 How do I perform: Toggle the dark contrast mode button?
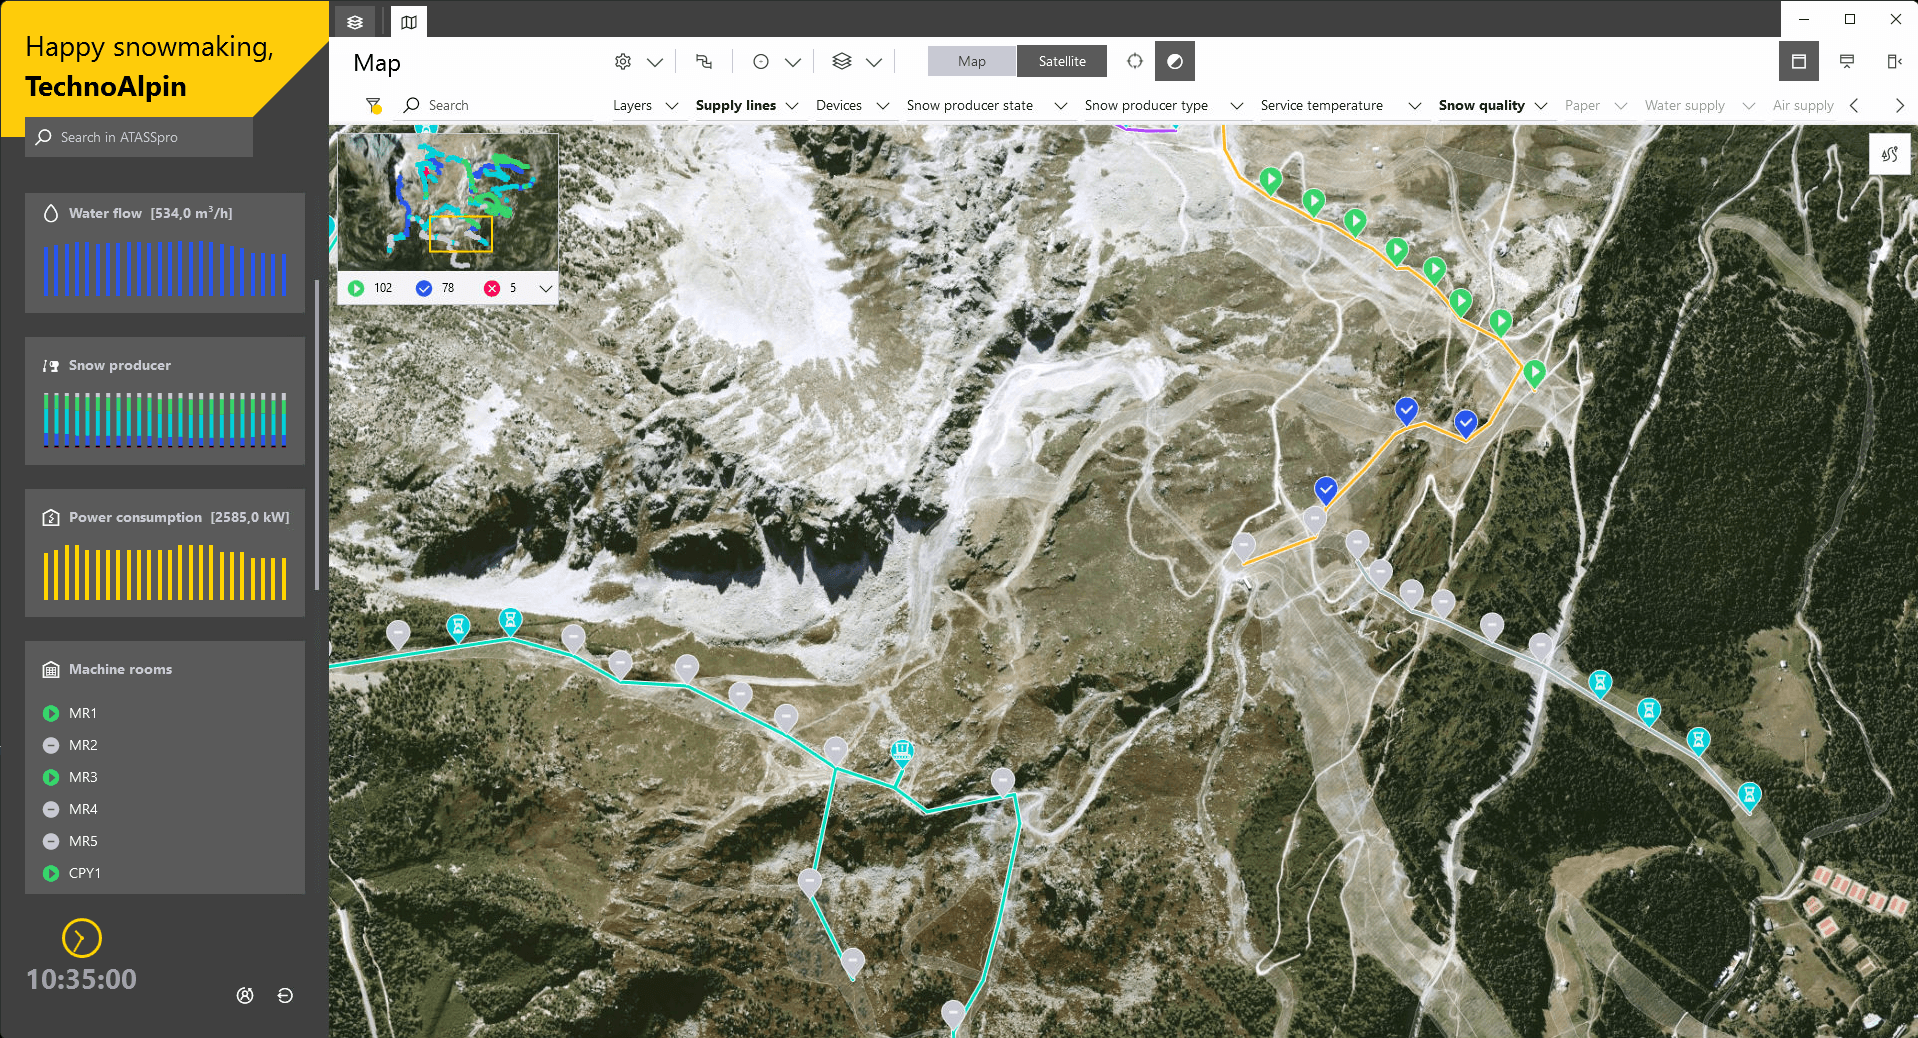1174,61
